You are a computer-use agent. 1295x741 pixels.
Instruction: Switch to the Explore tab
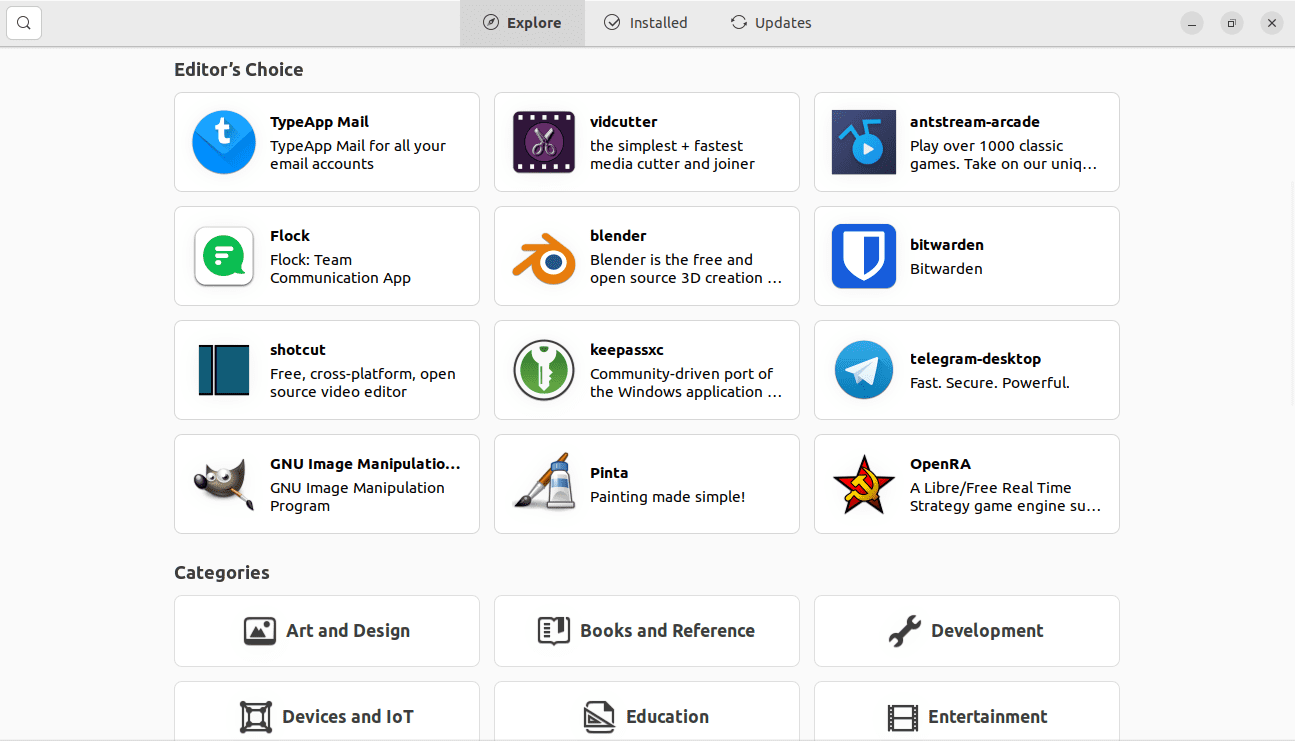522,23
